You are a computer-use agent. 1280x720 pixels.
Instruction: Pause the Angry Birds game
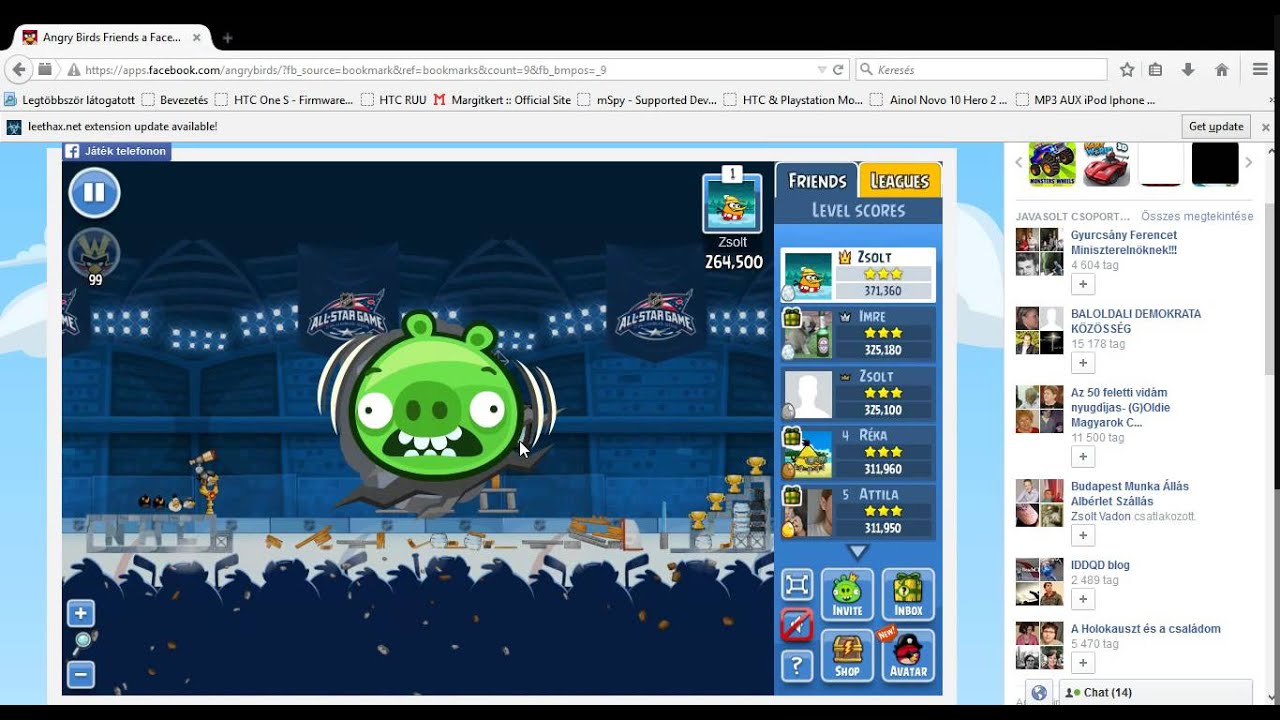[x=94, y=193]
